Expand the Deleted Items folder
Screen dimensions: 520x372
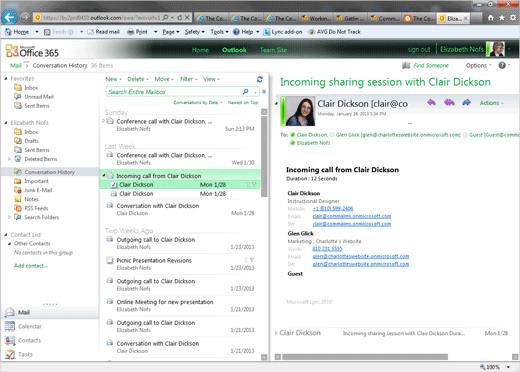(x=9, y=159)
